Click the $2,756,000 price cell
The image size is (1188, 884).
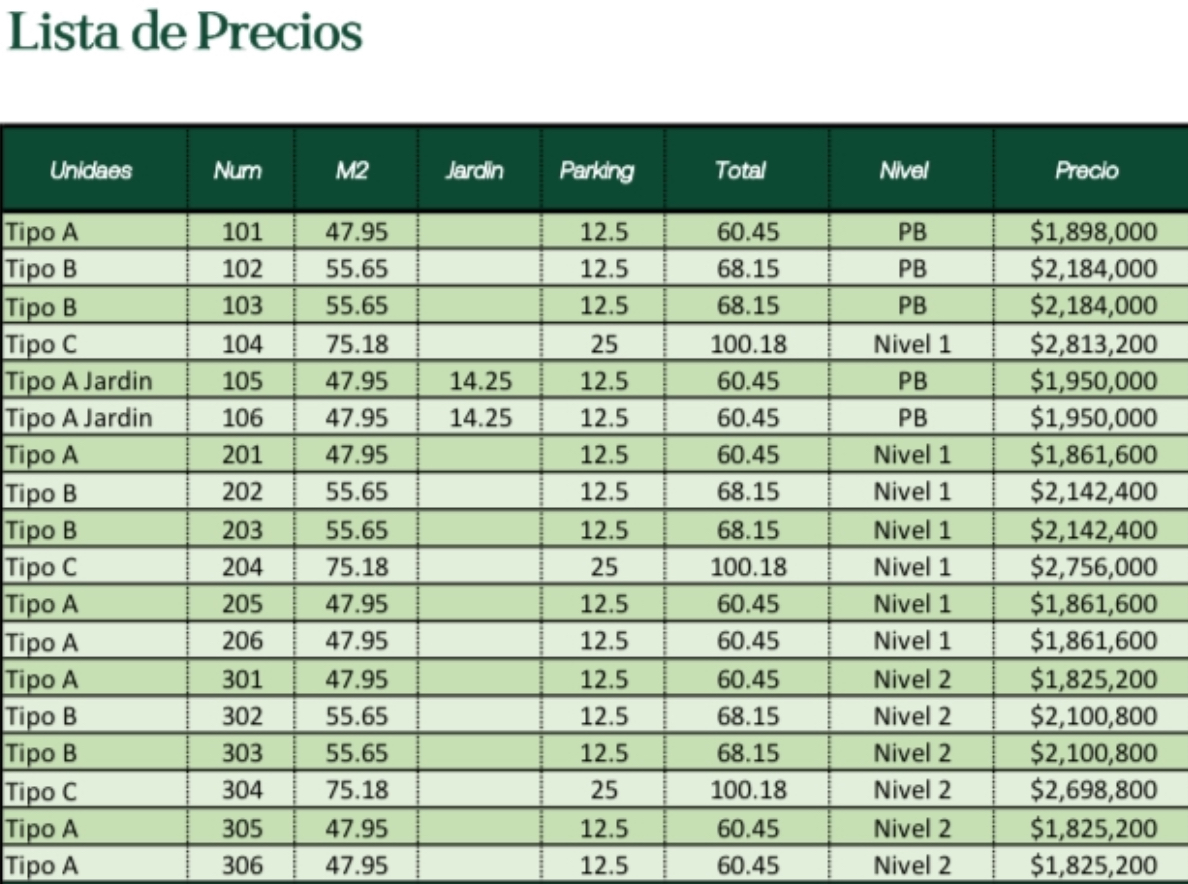pyautogui.click(x=1093, y=568)
